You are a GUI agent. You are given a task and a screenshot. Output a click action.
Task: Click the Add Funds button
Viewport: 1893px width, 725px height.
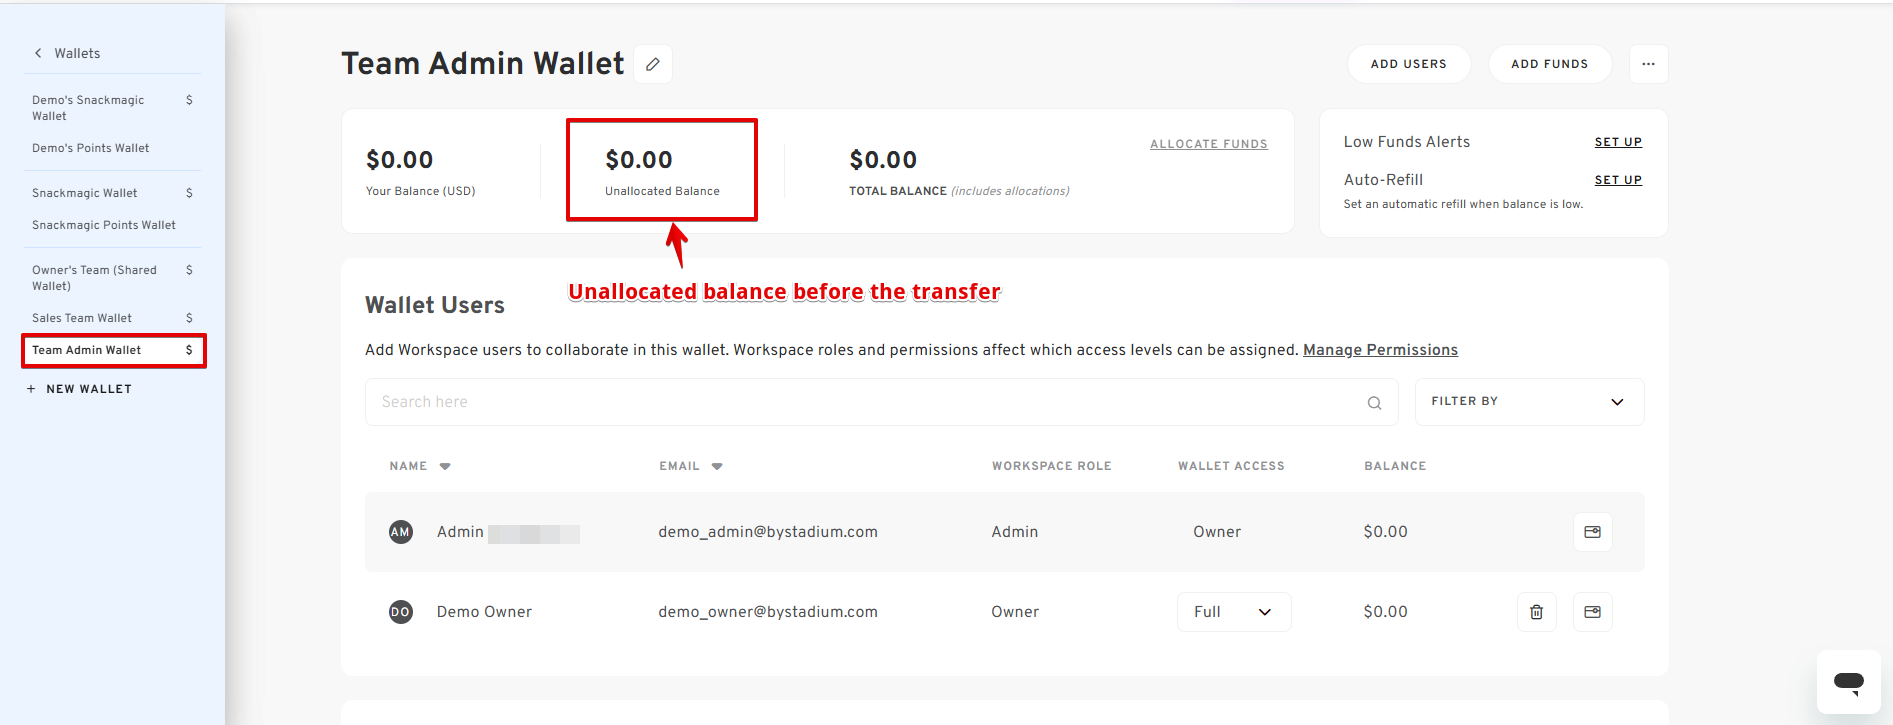coord(1549,64)
